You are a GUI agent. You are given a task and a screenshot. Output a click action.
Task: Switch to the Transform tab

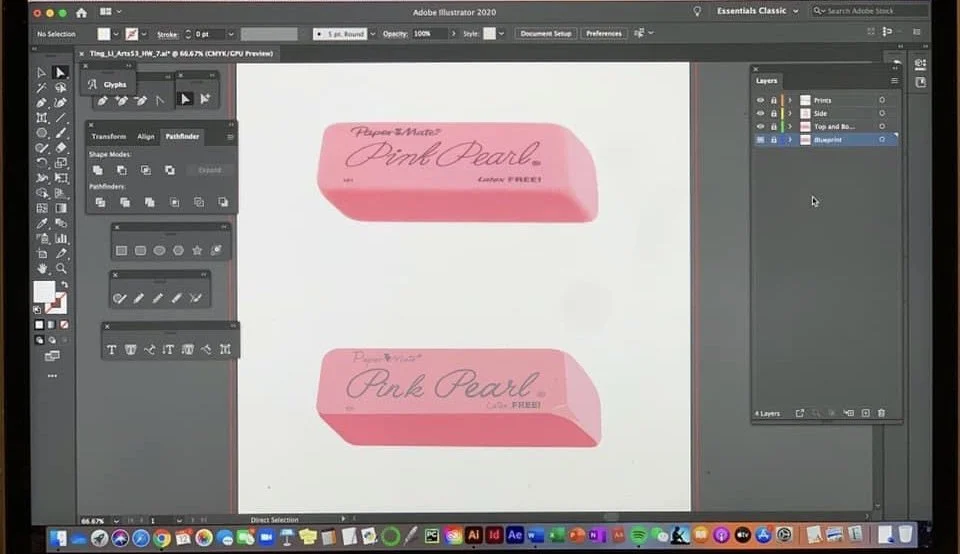(109, 137)
